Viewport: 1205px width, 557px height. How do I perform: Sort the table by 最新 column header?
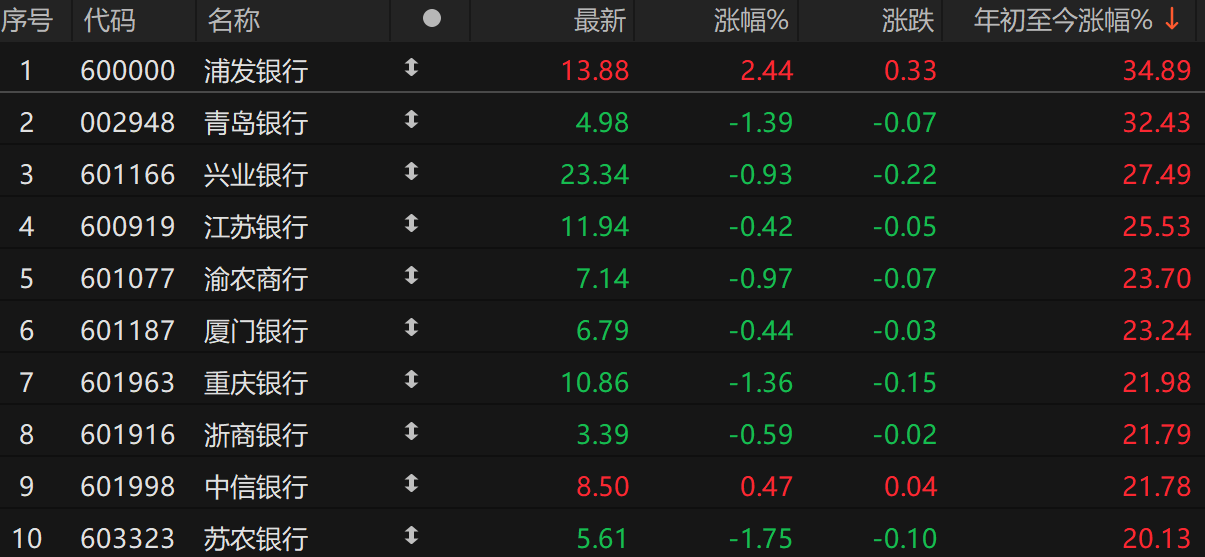pos(599,20)
